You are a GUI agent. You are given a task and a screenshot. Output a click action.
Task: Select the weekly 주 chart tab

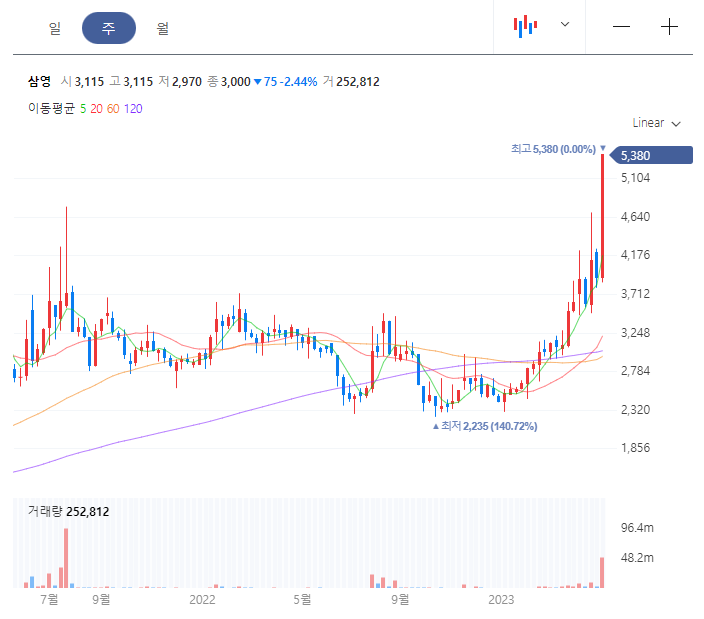click(109, 28)
